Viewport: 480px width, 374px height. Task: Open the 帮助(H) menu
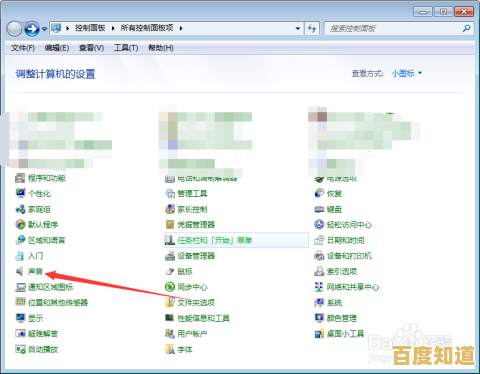[x=161, y=48]
